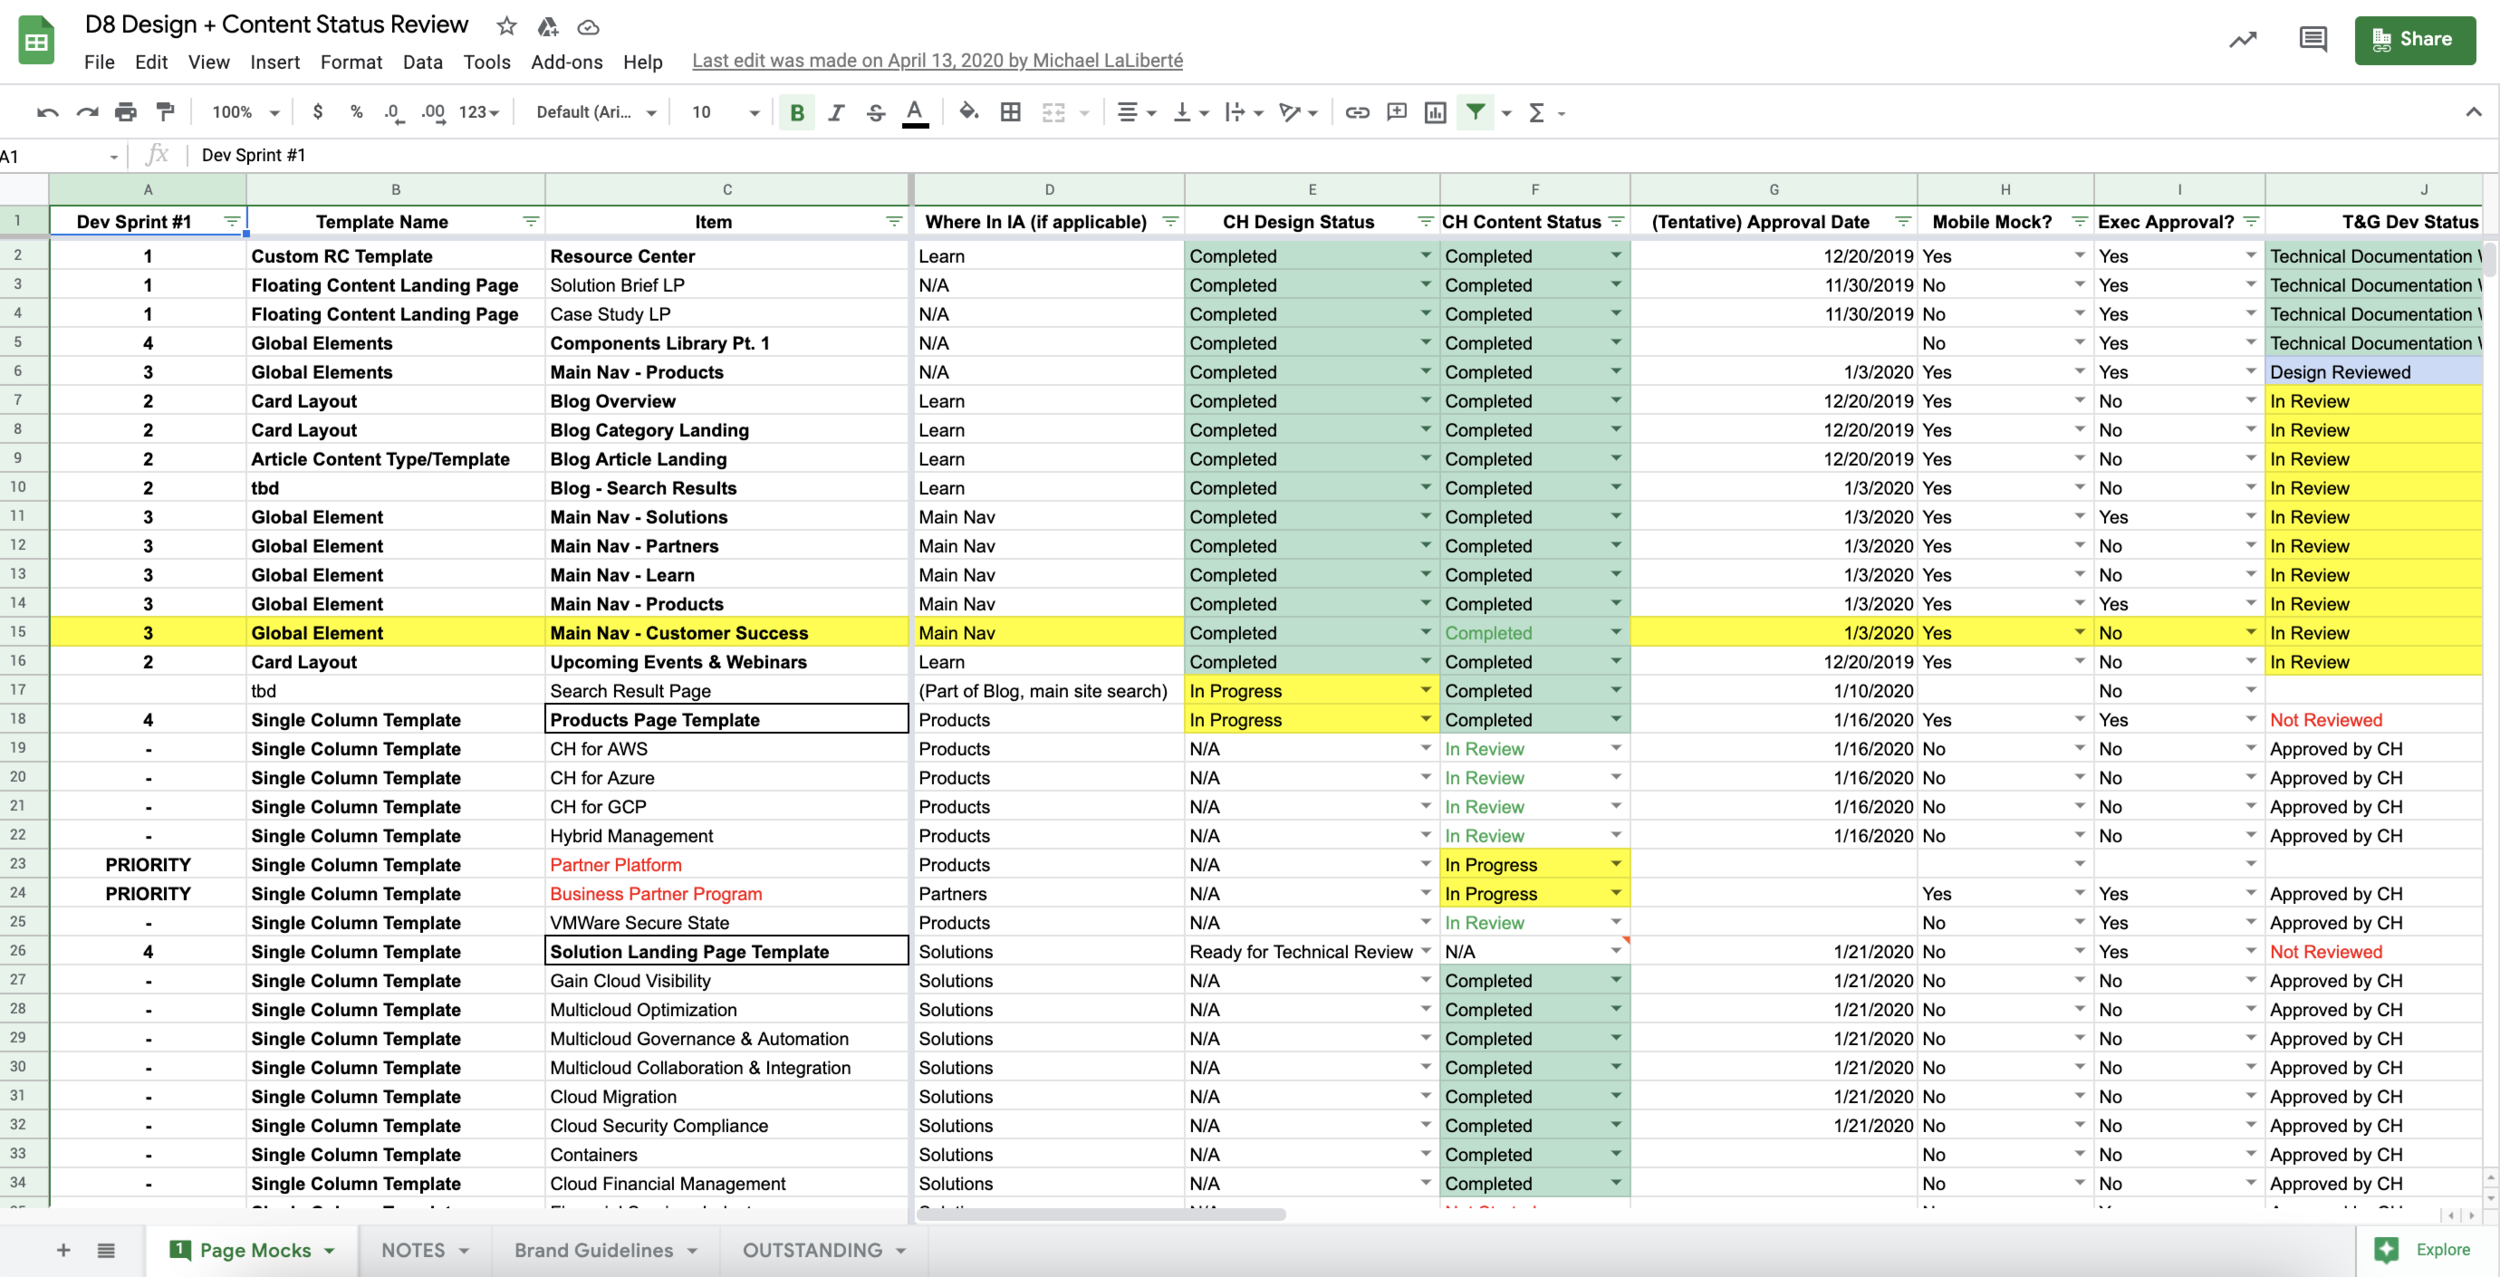This screenshot has width=2500, height=1277.
Task: Click the Print icon in the toolbar
Action: tap(125, 112)
